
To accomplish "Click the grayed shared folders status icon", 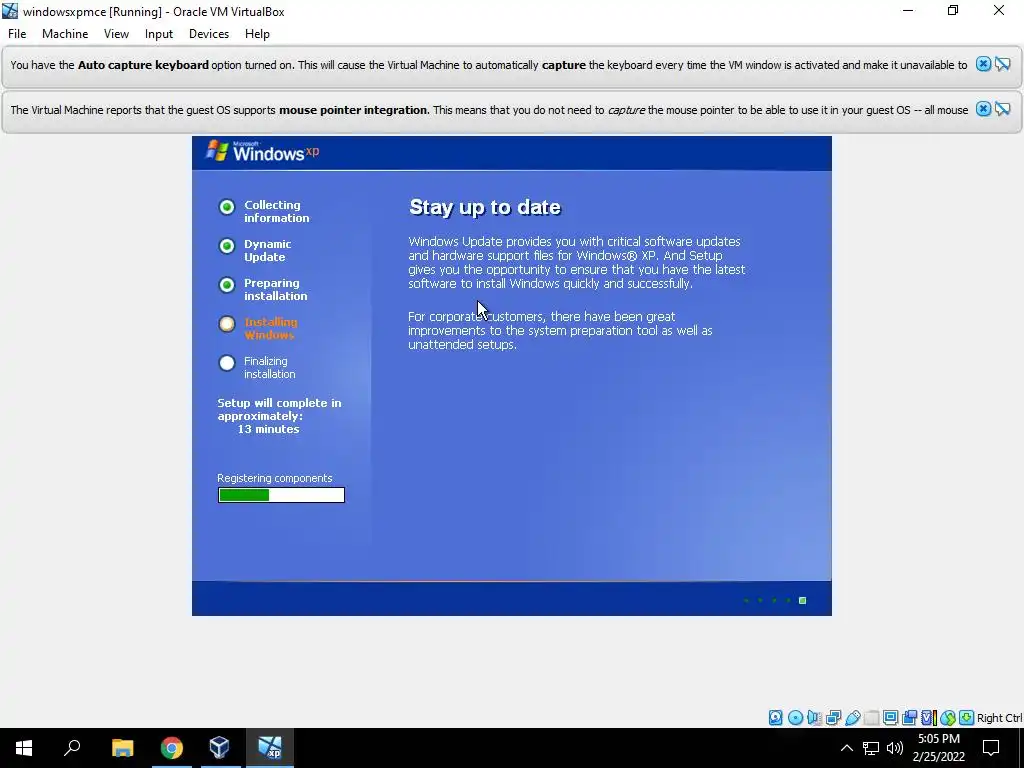I will pyautogui.click(x=871, y=718).
